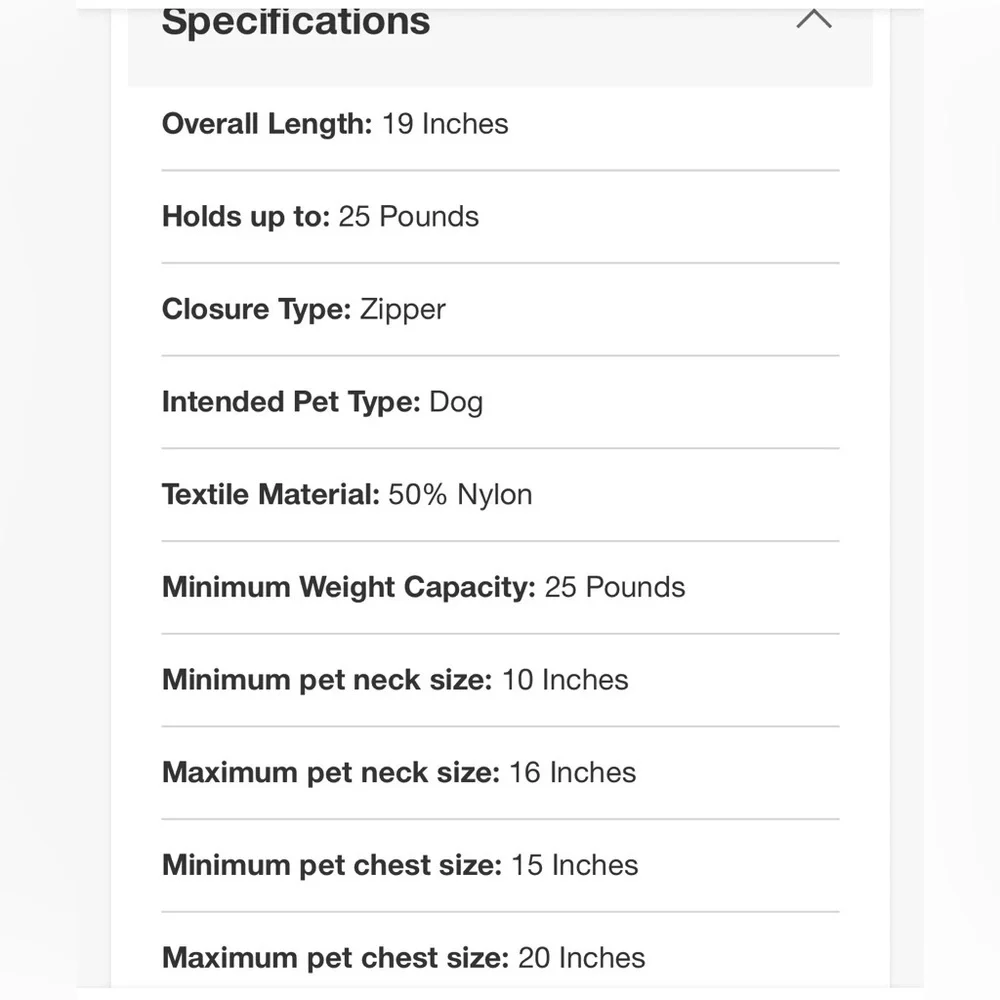Select the Minimum pet chest size row

[x=500, y=865]
